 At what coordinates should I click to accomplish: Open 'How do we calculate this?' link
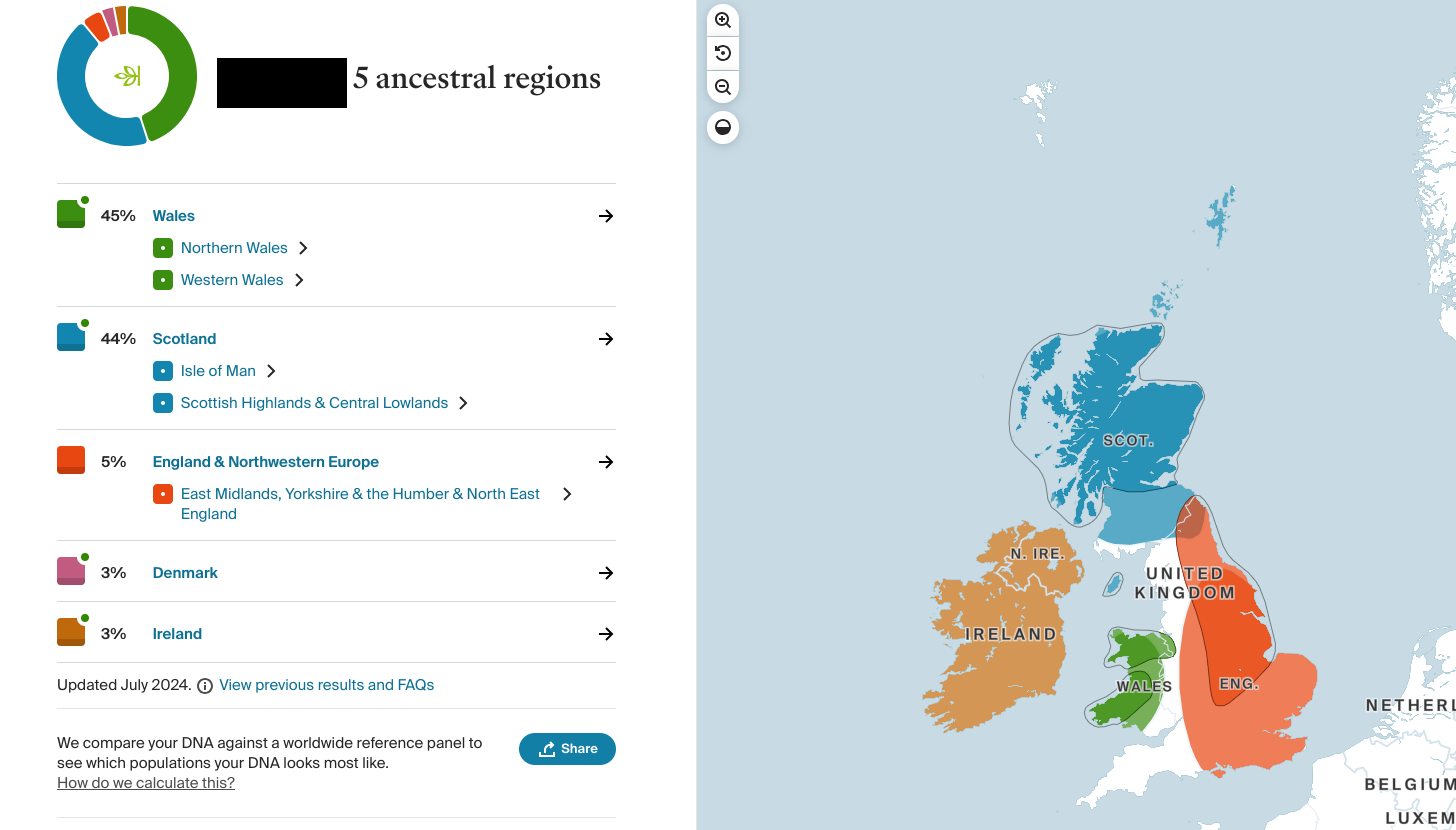[x=146, y=783]
